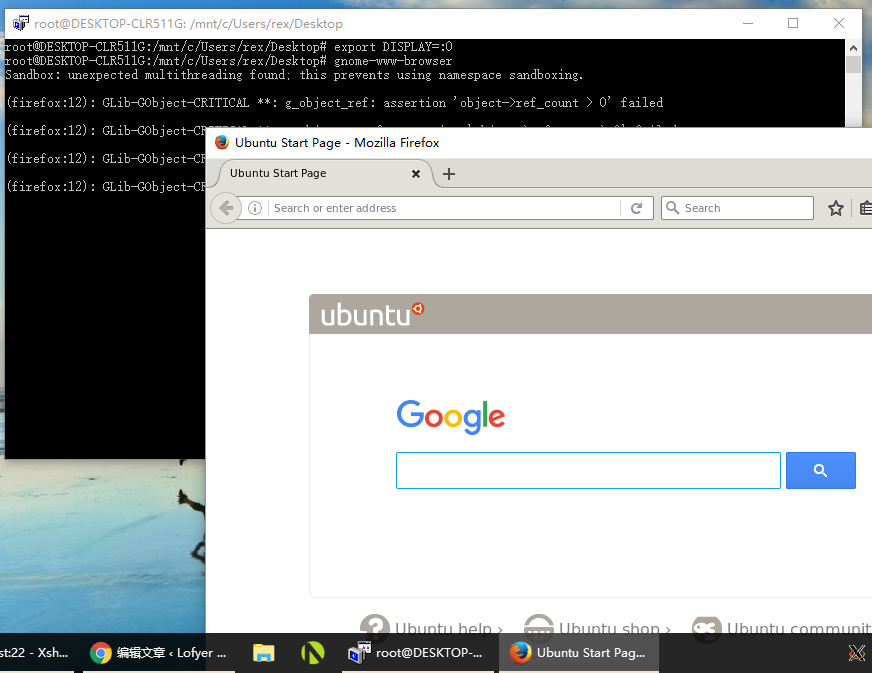Image resolution: width=872 pixels, height=673 pixels.
Task: Click the Firefox icon in window title bar
Action: tap(222, 142)
